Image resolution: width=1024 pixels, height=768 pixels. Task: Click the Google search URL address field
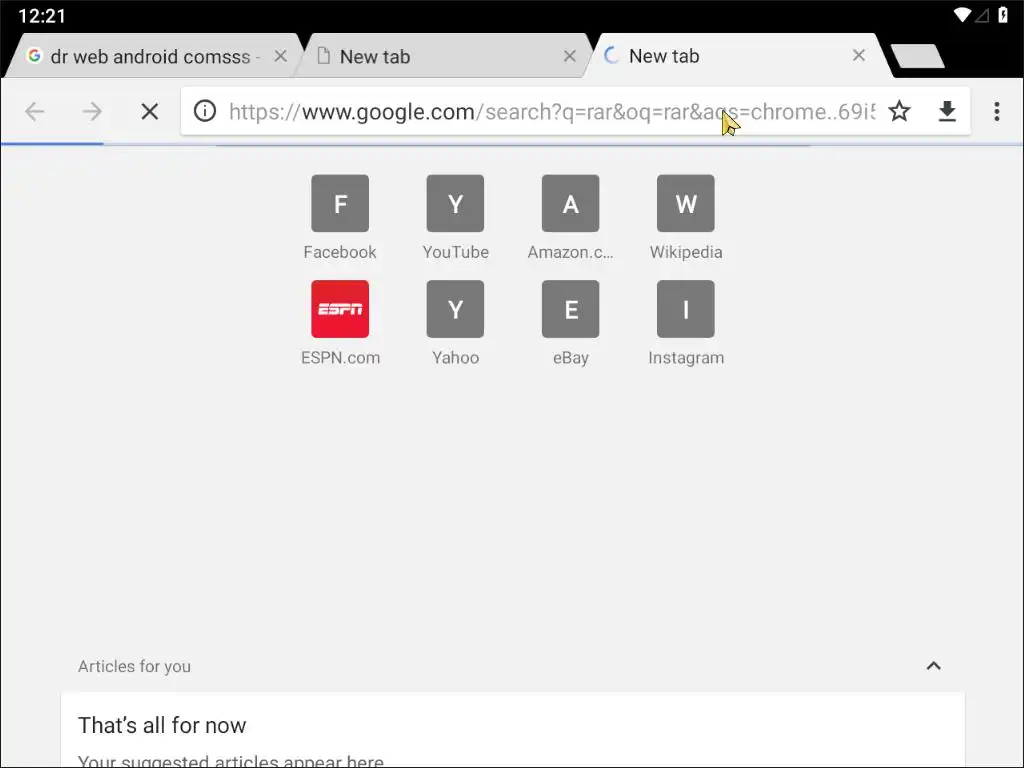(551, 112)
